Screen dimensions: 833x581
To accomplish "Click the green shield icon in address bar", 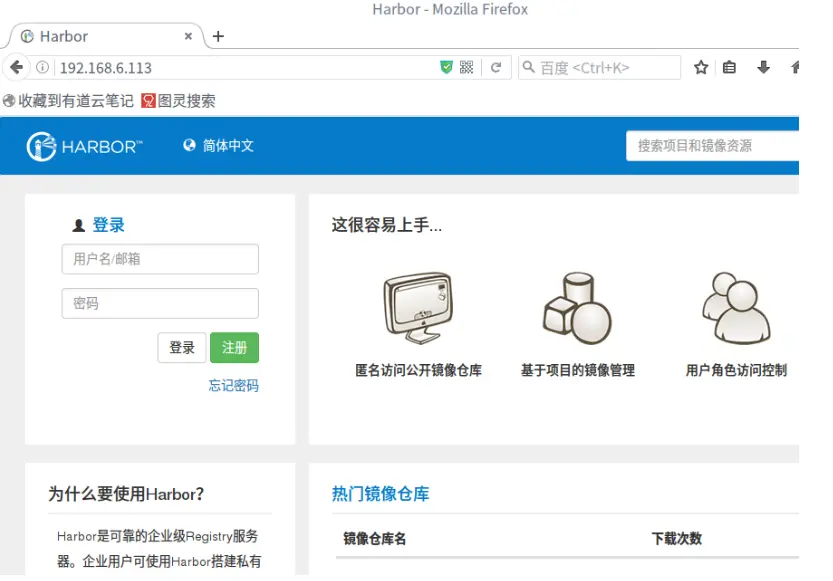I will 446,67.
